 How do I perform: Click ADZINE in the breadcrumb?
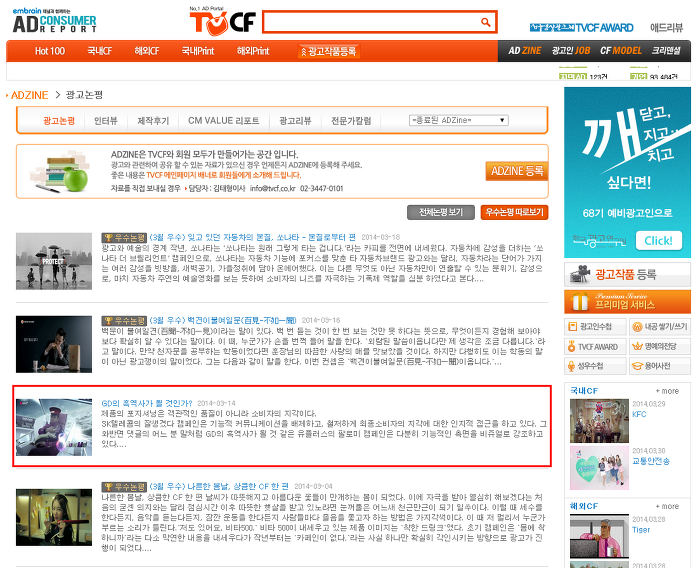click(29, 95)
